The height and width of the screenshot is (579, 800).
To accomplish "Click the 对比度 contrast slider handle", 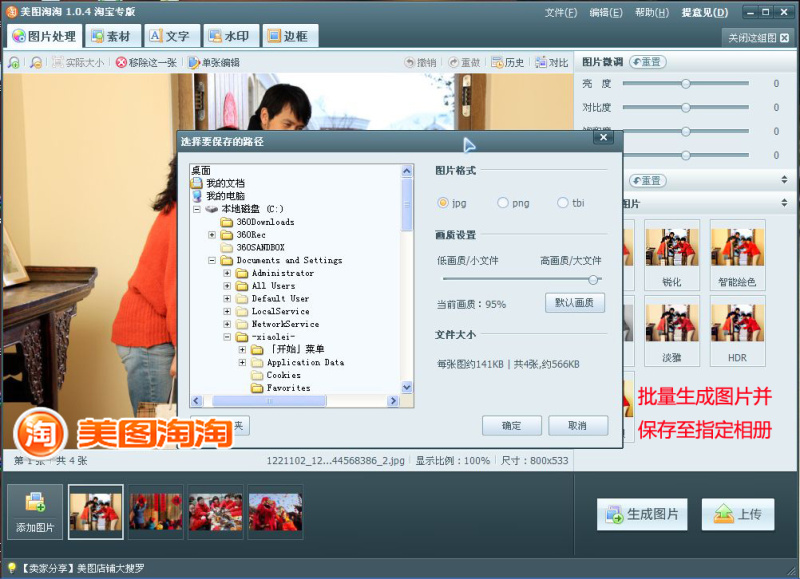I will click(686, 107).
